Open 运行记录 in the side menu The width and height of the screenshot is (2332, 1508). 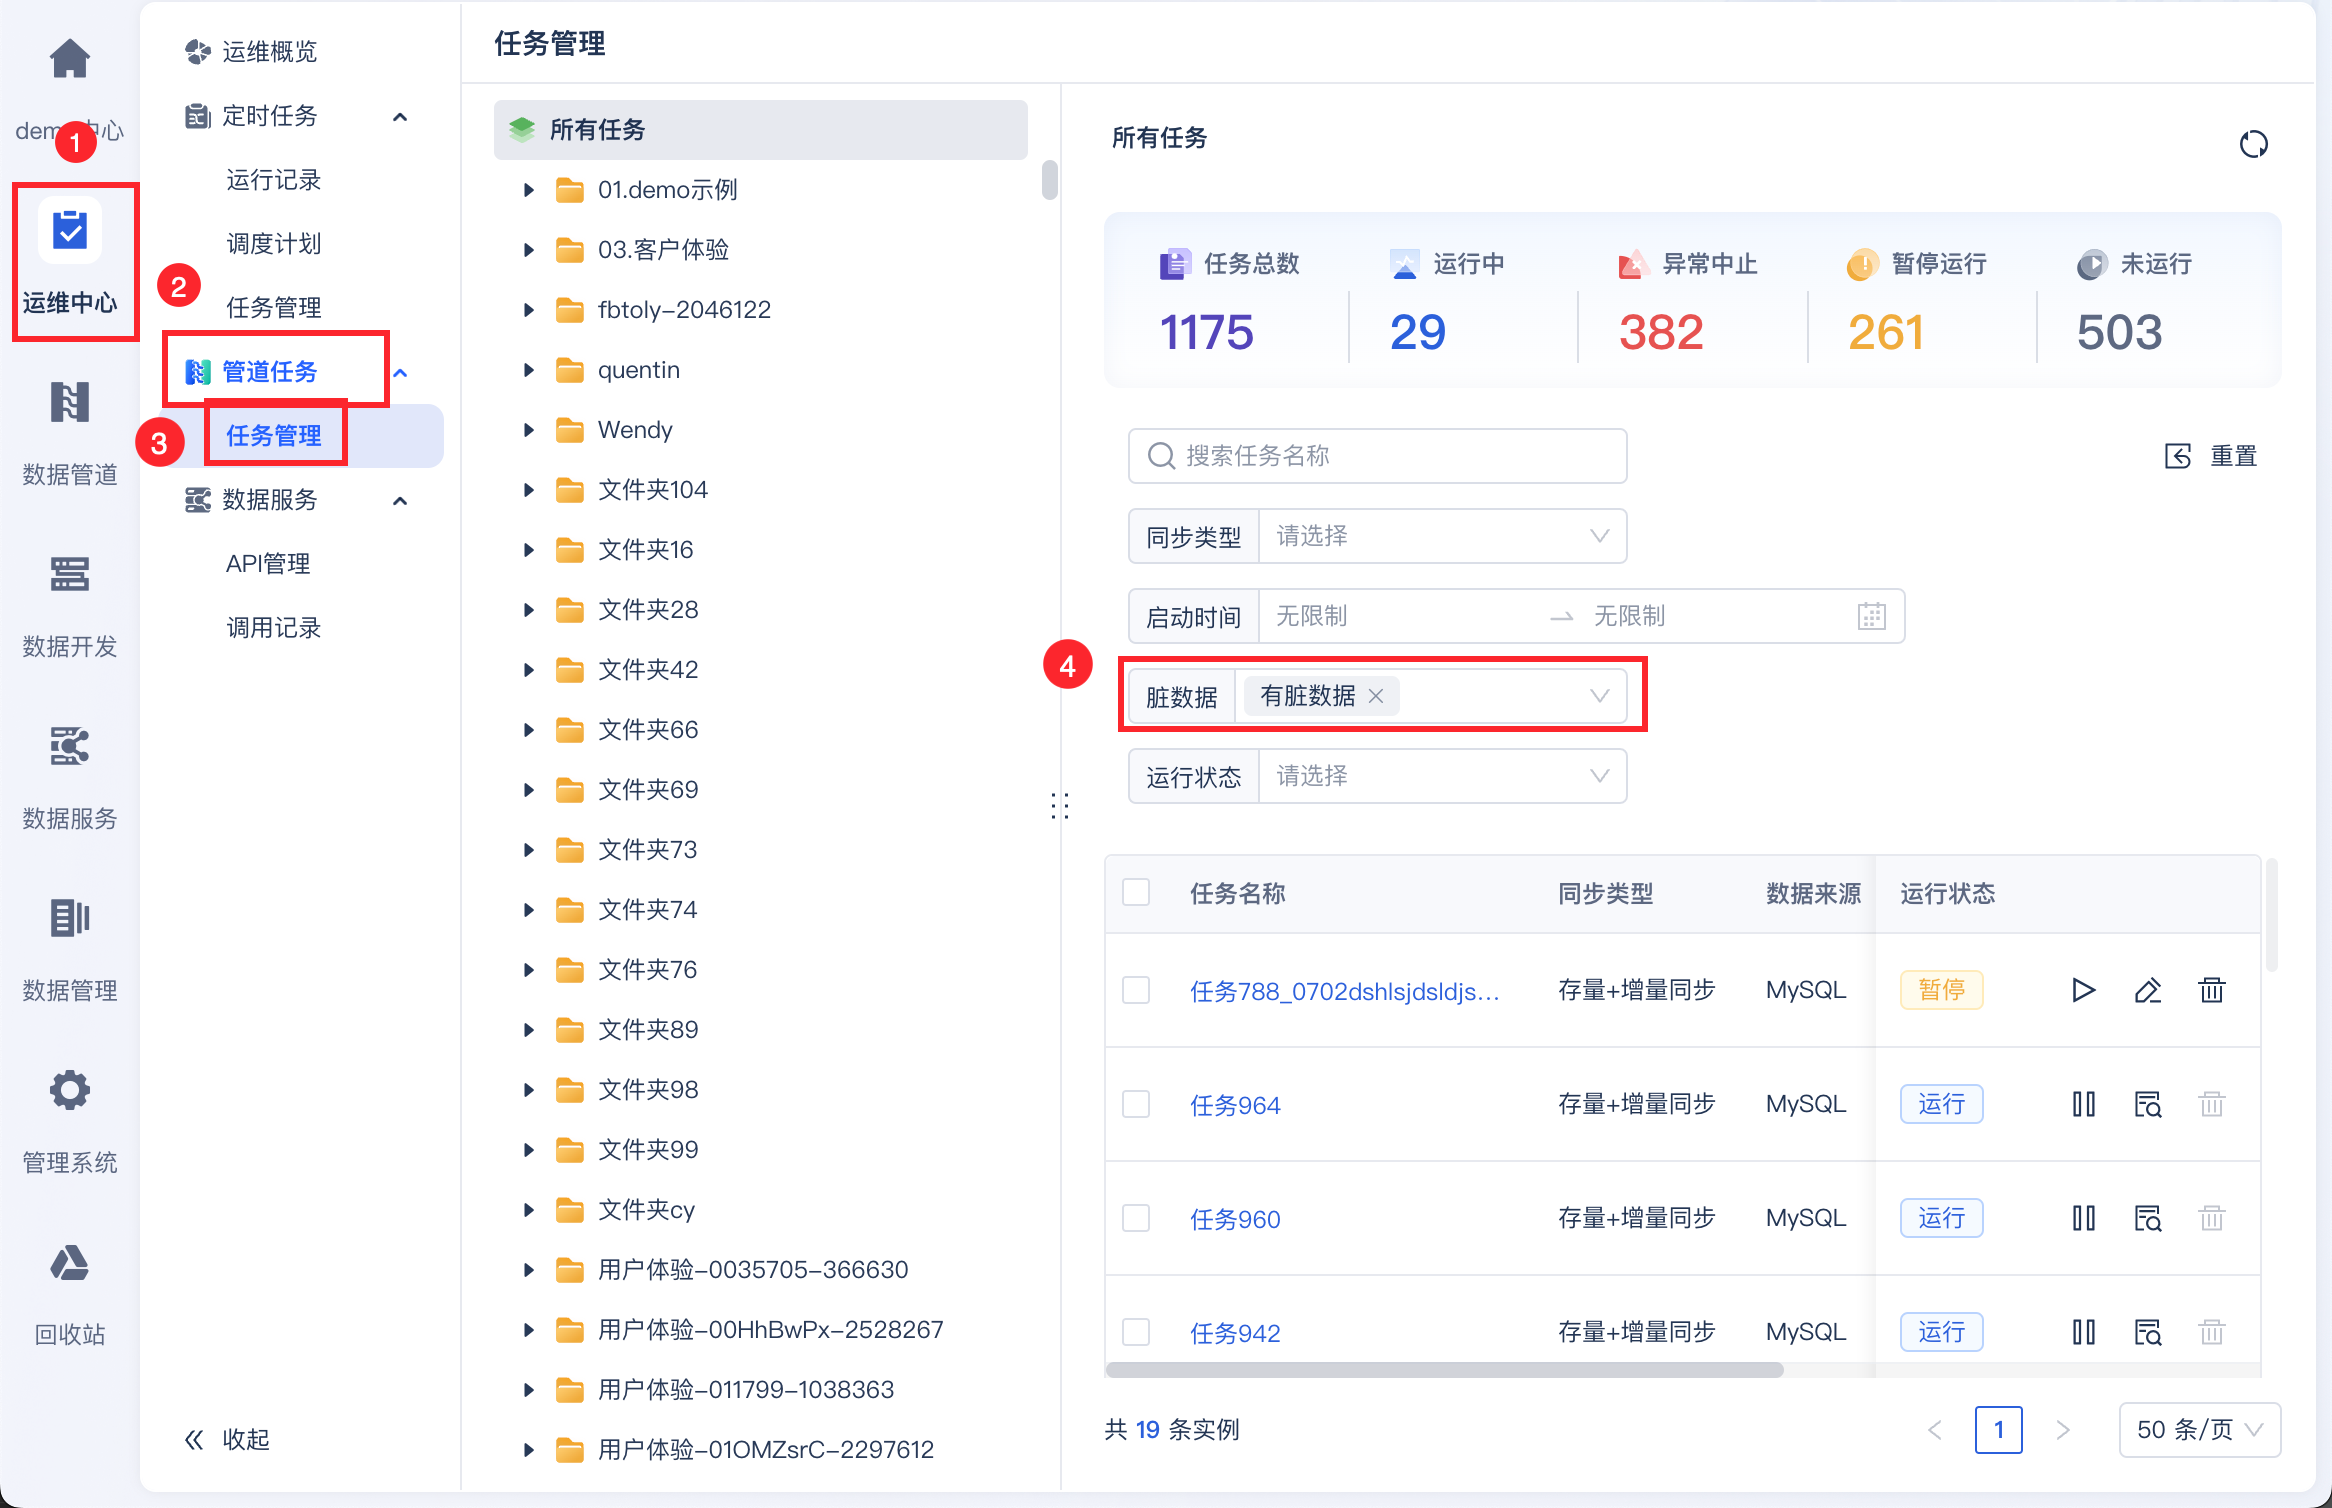pos(273,180)
